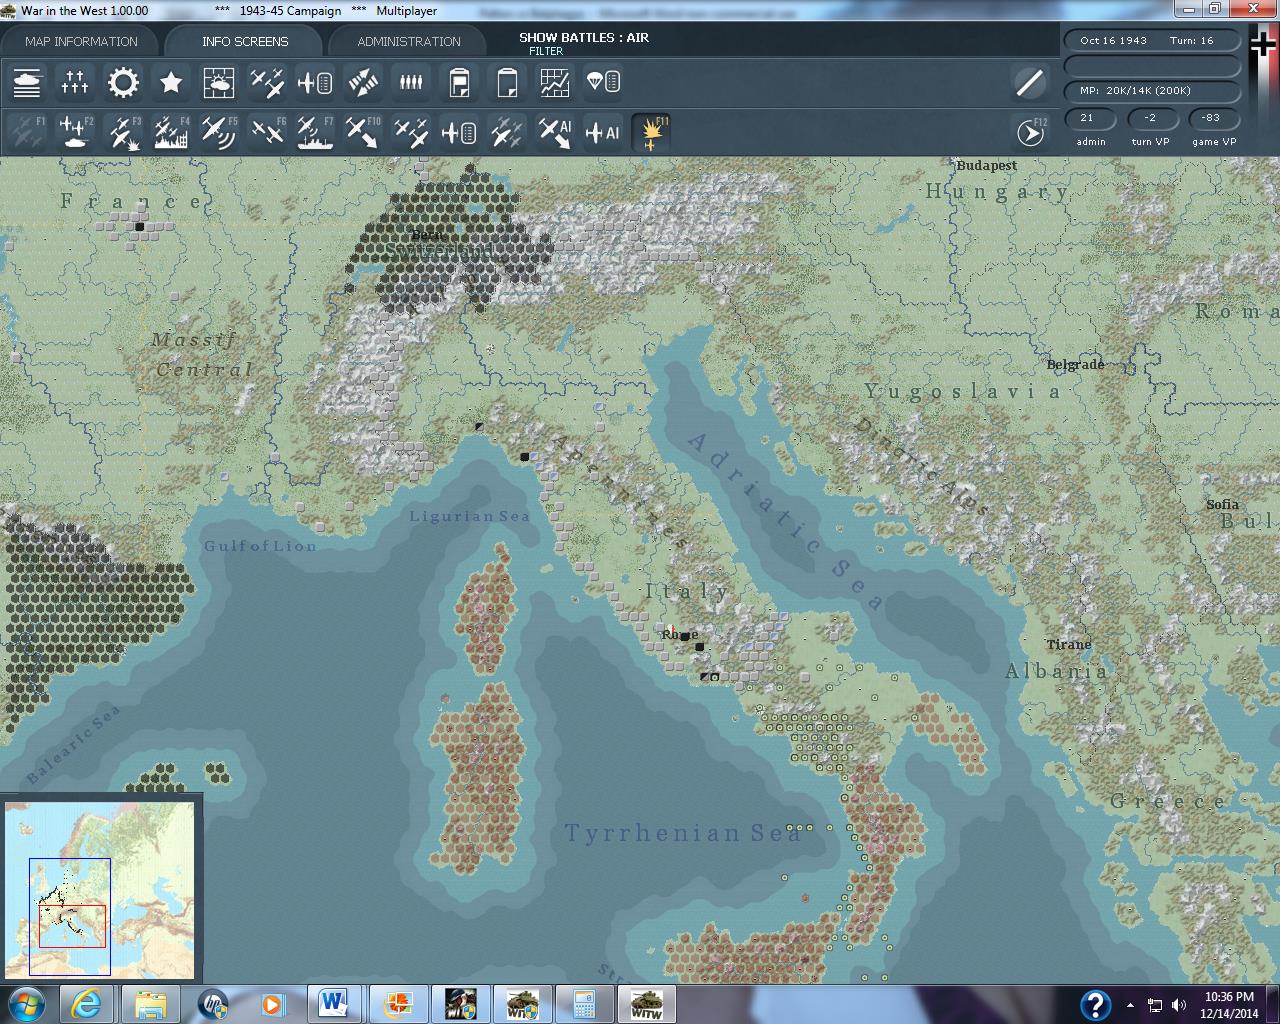Image resolution: width=1280 pixels, height=1024 pixels.
Task: Click the plane list icon in lower toolbar row
Action: tap(459, 132)
